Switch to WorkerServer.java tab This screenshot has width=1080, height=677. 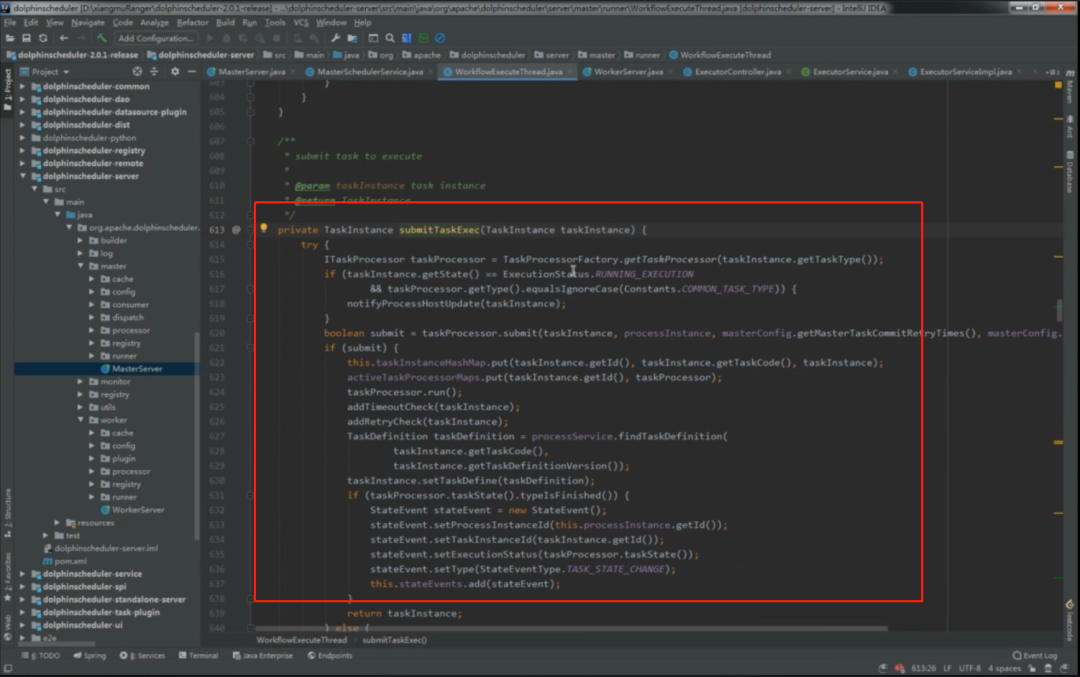pos(628,72)
